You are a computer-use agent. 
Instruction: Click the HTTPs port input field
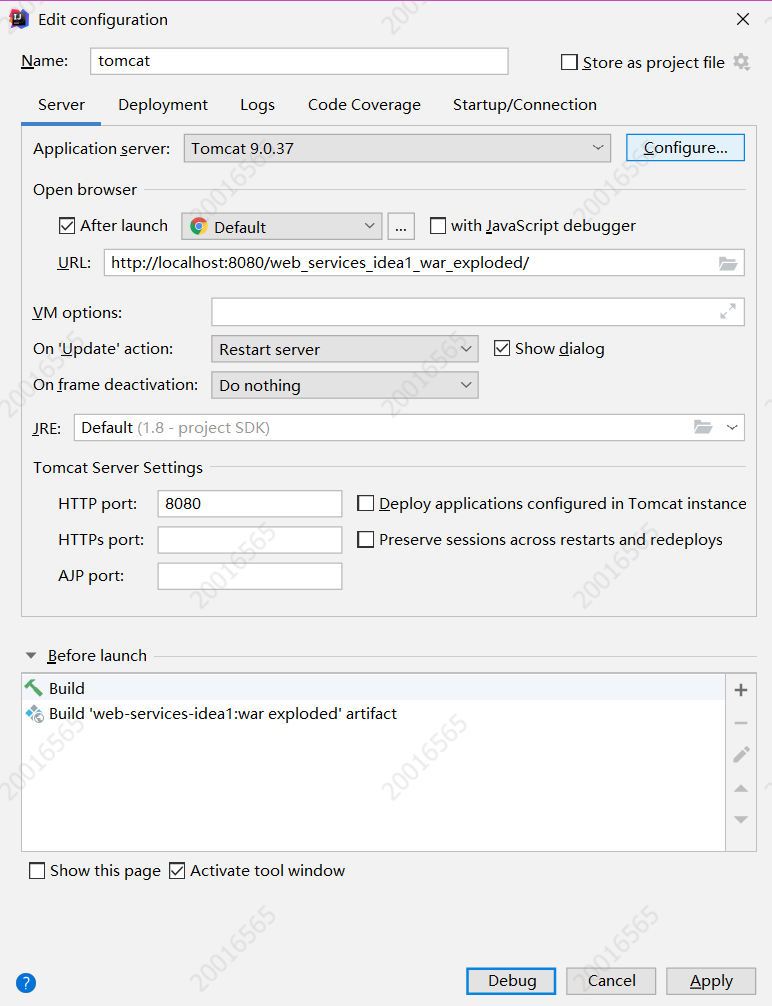coord(250,540)
